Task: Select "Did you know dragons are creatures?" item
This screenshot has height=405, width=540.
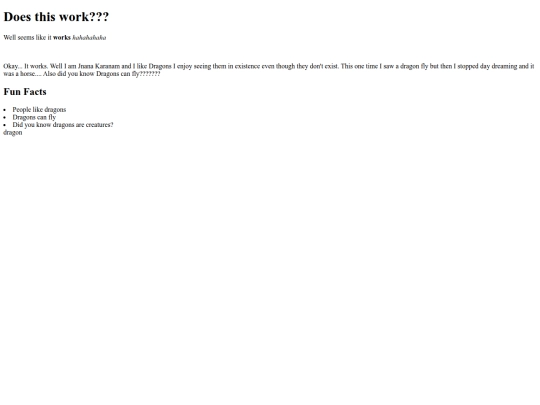Action: [63, 125]
